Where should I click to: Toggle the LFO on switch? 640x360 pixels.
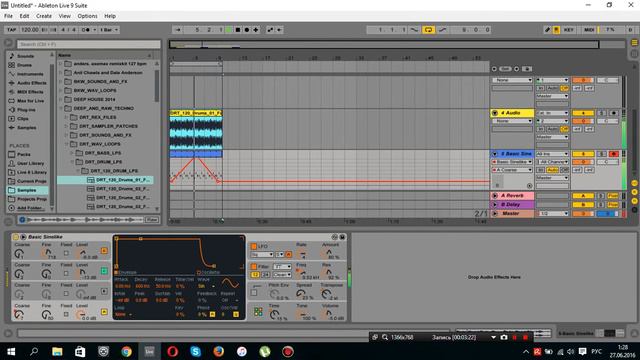254,246
